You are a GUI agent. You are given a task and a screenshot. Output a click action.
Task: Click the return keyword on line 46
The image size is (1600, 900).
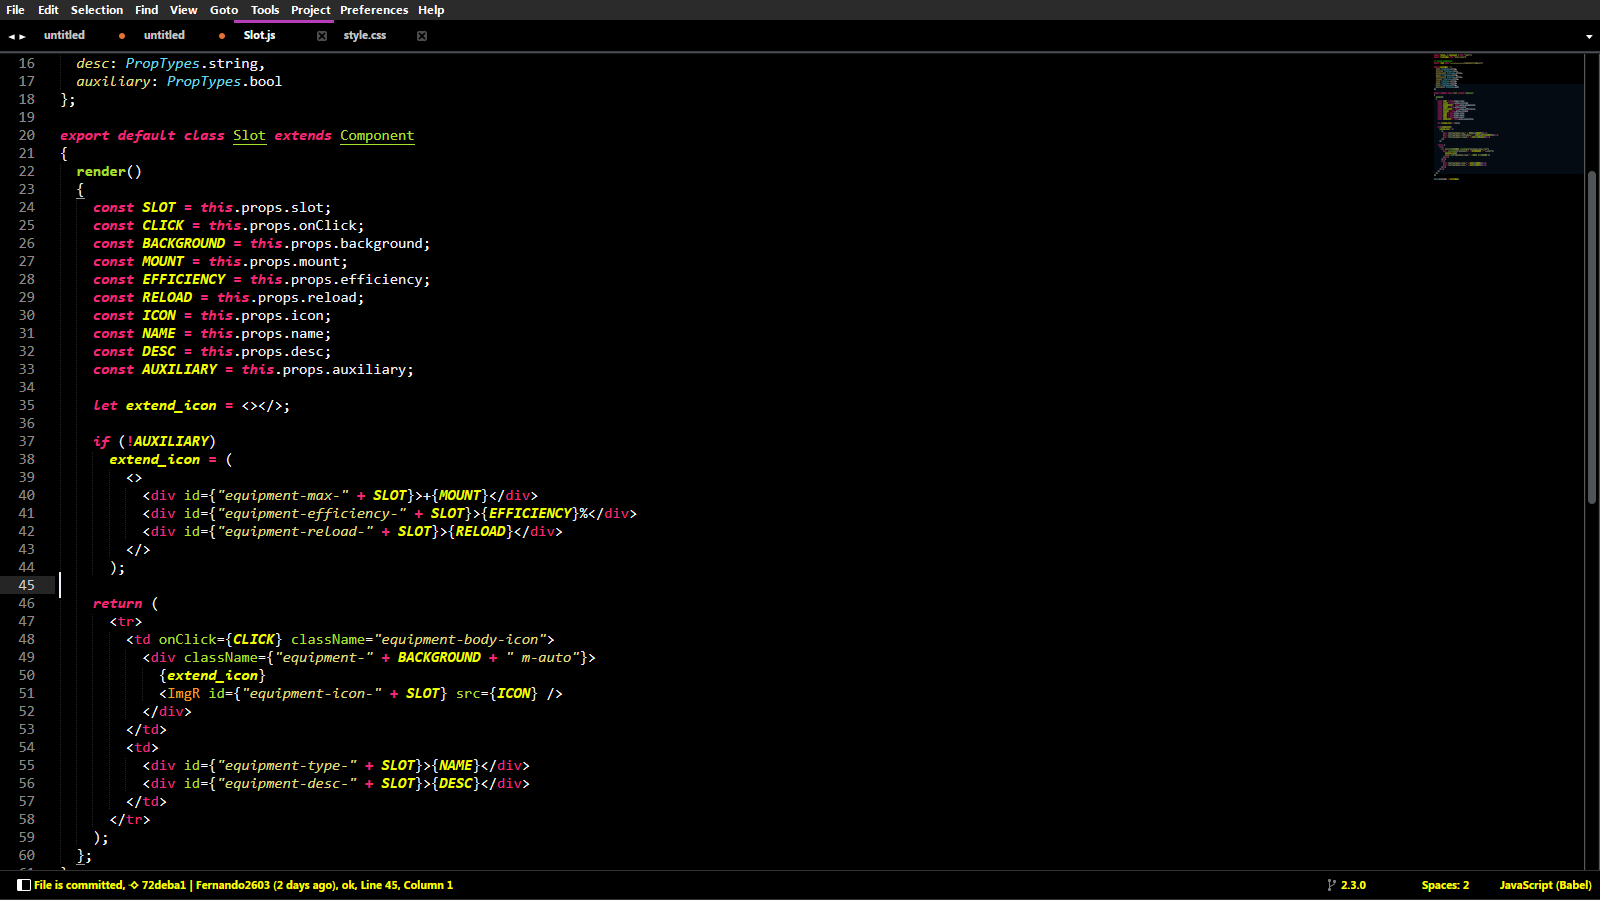click(118, 603)
